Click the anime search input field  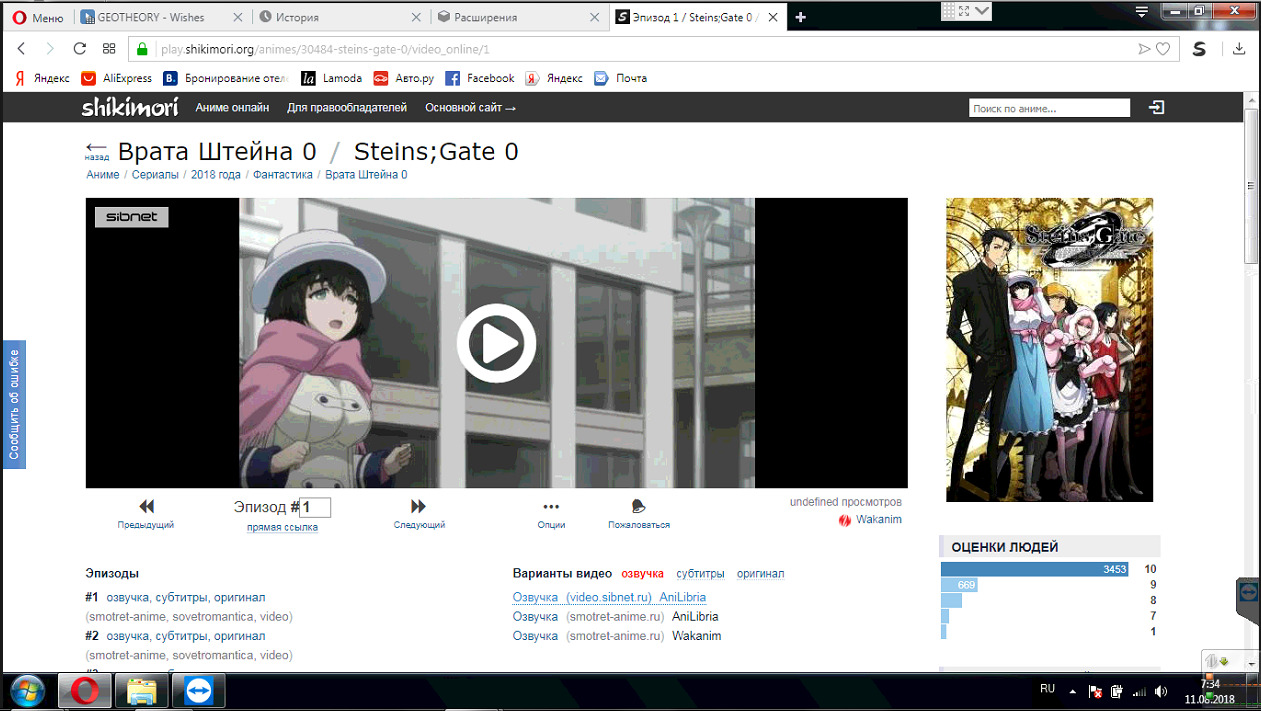(1049, 108)
